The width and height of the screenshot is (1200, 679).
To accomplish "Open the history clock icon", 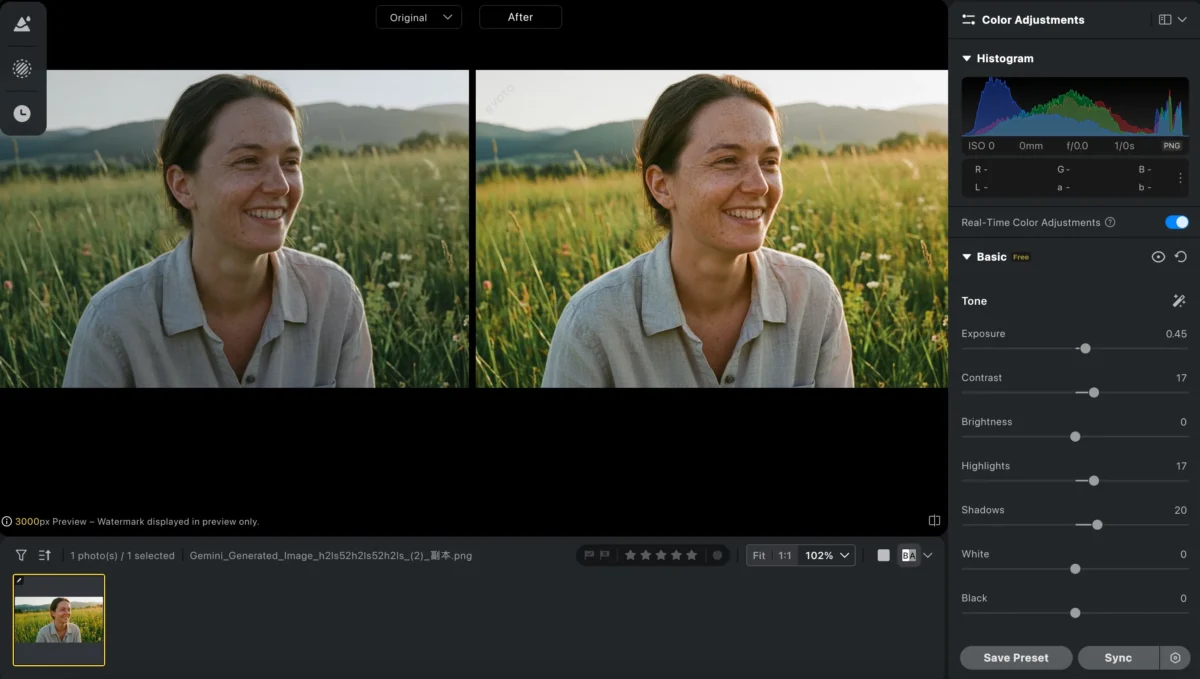I will (x=22, y=114).
